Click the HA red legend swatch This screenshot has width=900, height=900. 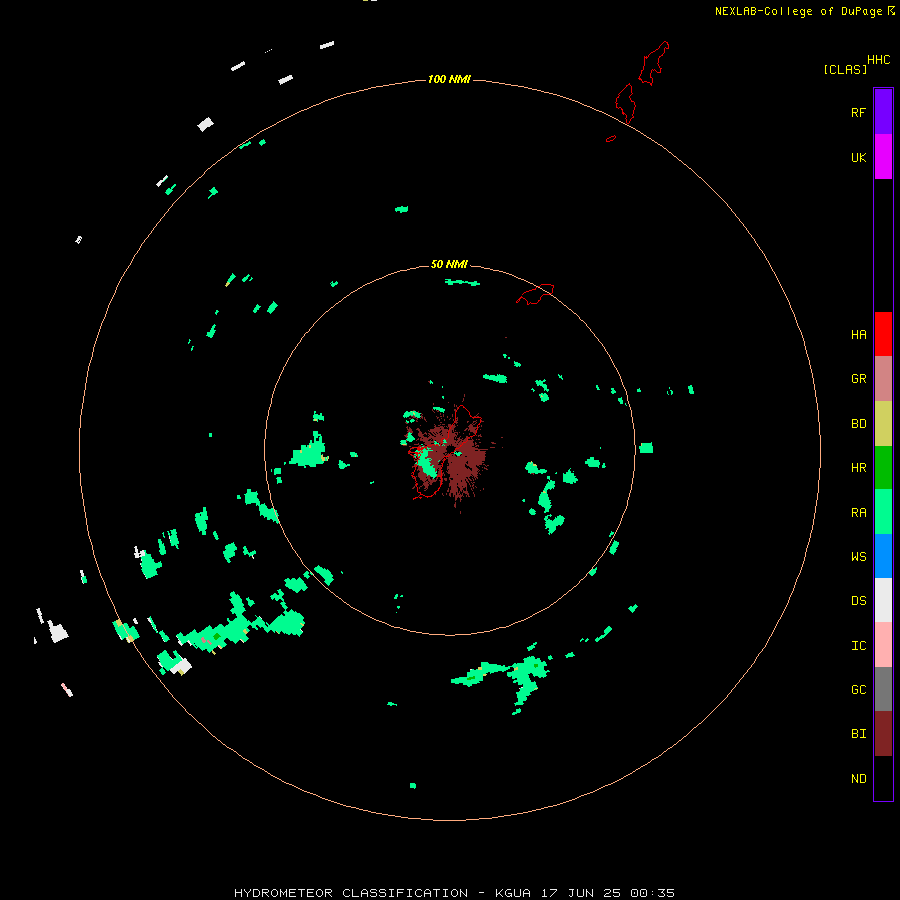(883, 334)
